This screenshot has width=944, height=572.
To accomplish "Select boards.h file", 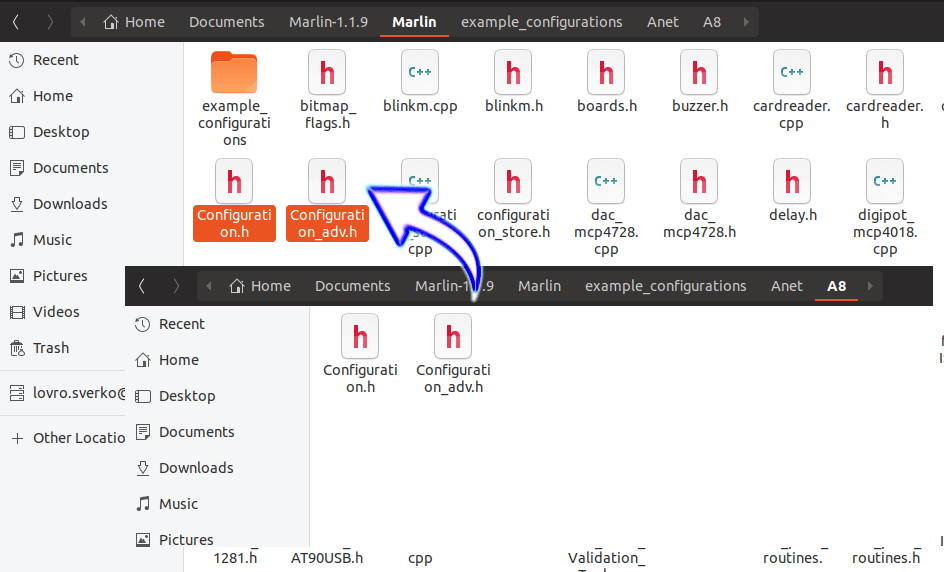I will (606, 81).
